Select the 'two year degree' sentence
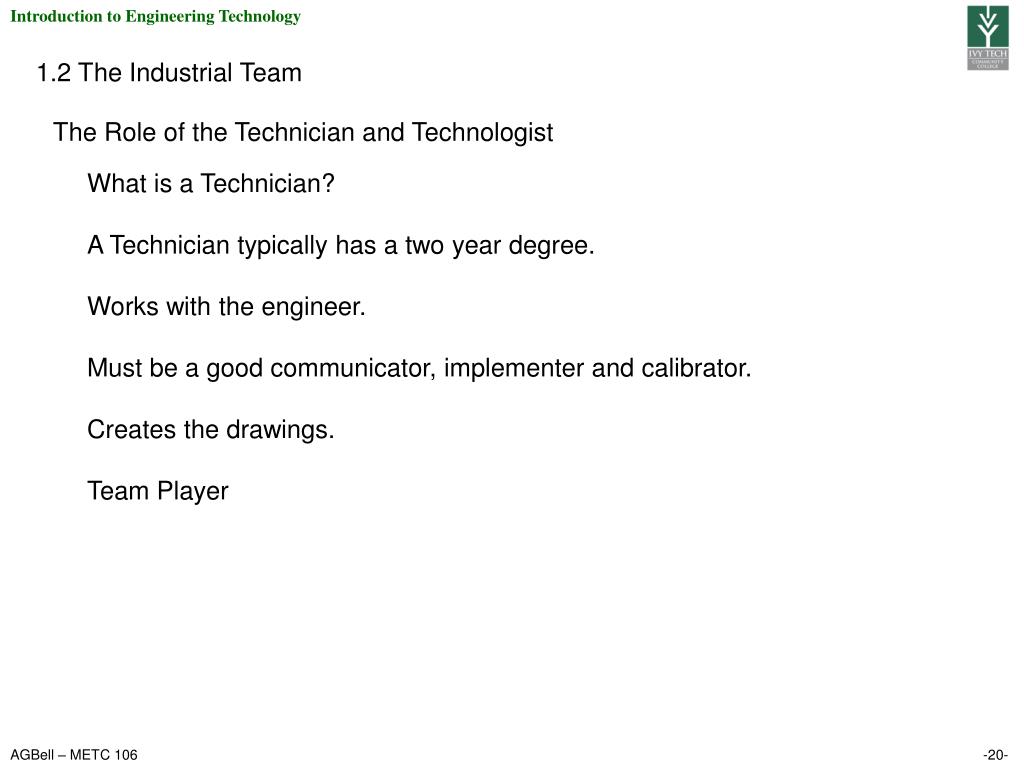This screenshot has width=1024, height=768. [x=341, y=246]
